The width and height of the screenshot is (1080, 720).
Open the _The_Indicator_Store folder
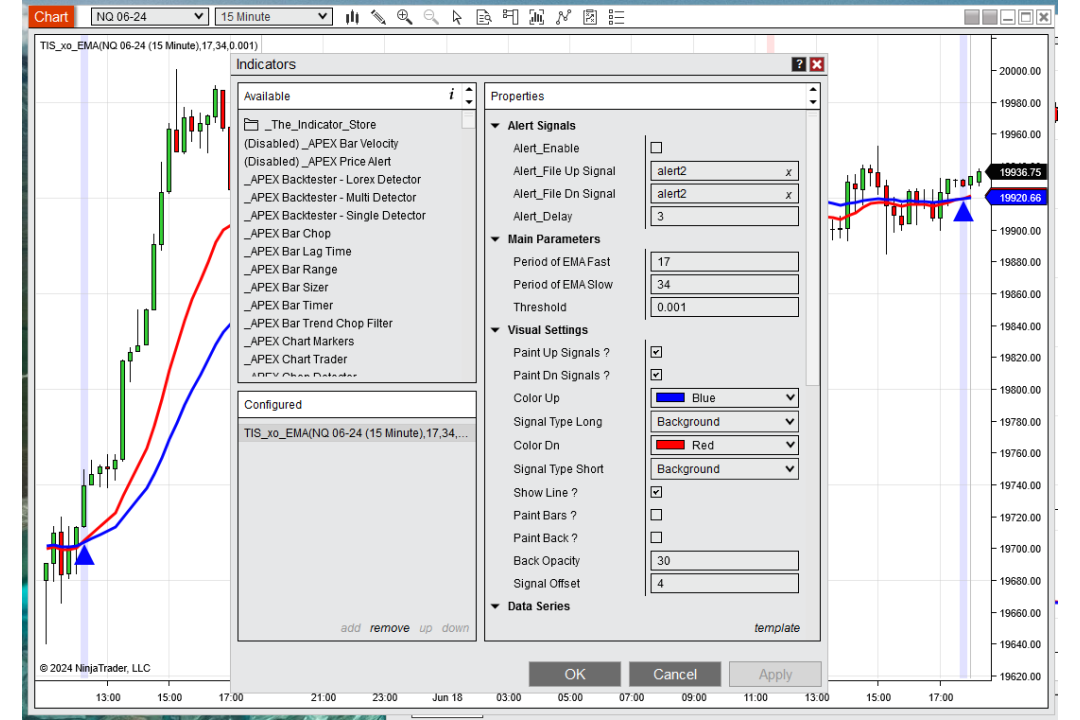(310, 125)
